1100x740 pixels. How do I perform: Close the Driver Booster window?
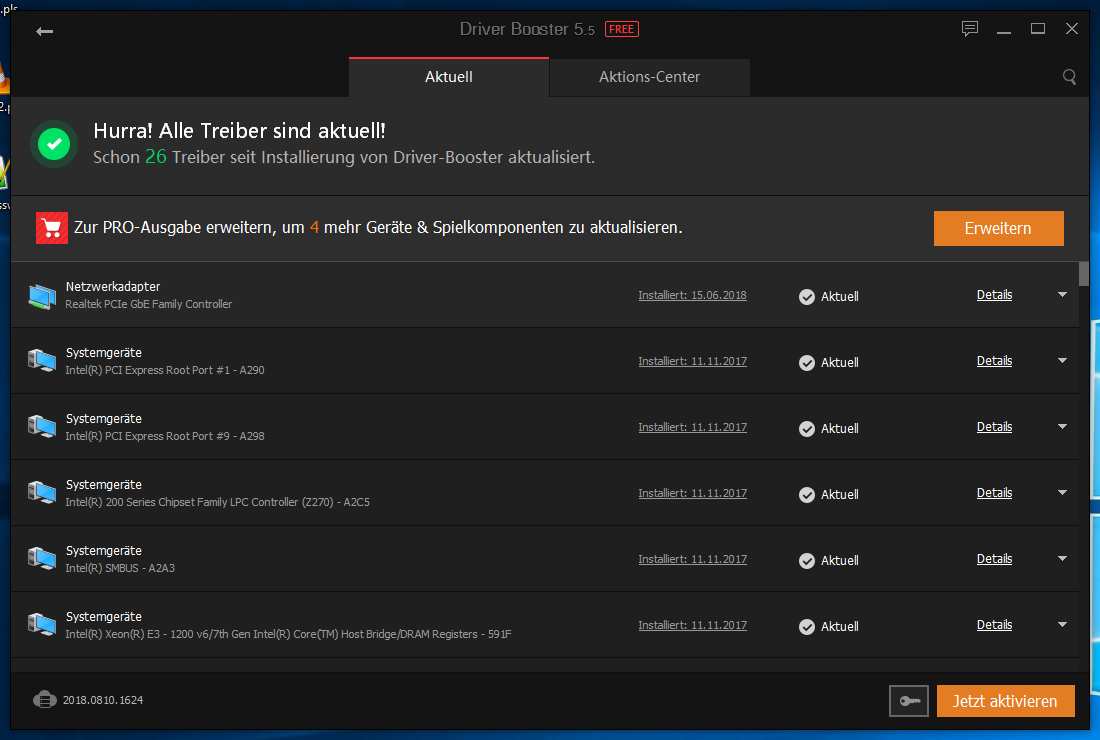tap(1071, 29)
